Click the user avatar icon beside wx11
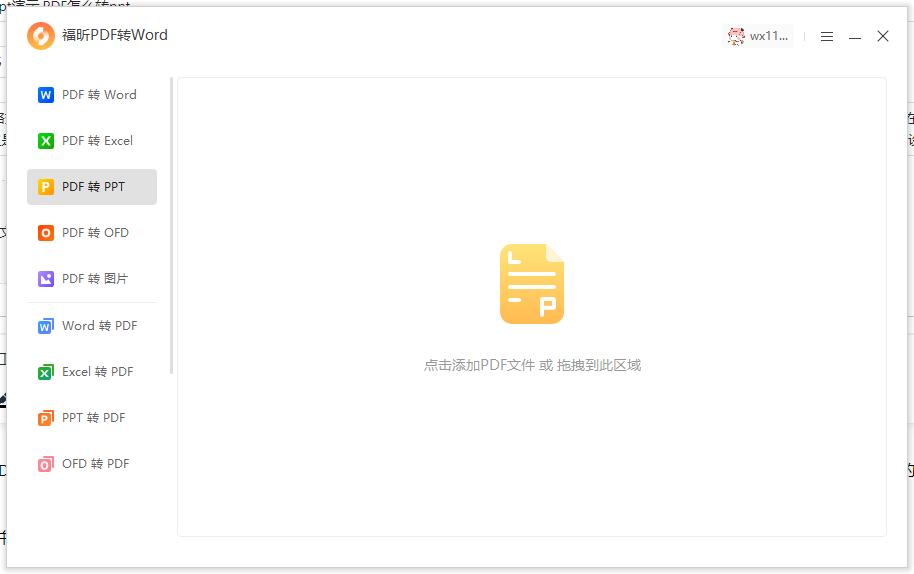 pos(736,37)
